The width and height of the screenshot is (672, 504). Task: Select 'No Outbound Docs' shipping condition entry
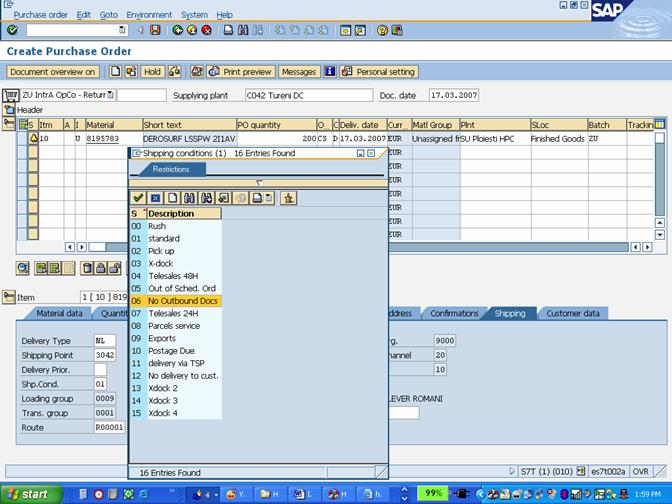click(183, 301)
